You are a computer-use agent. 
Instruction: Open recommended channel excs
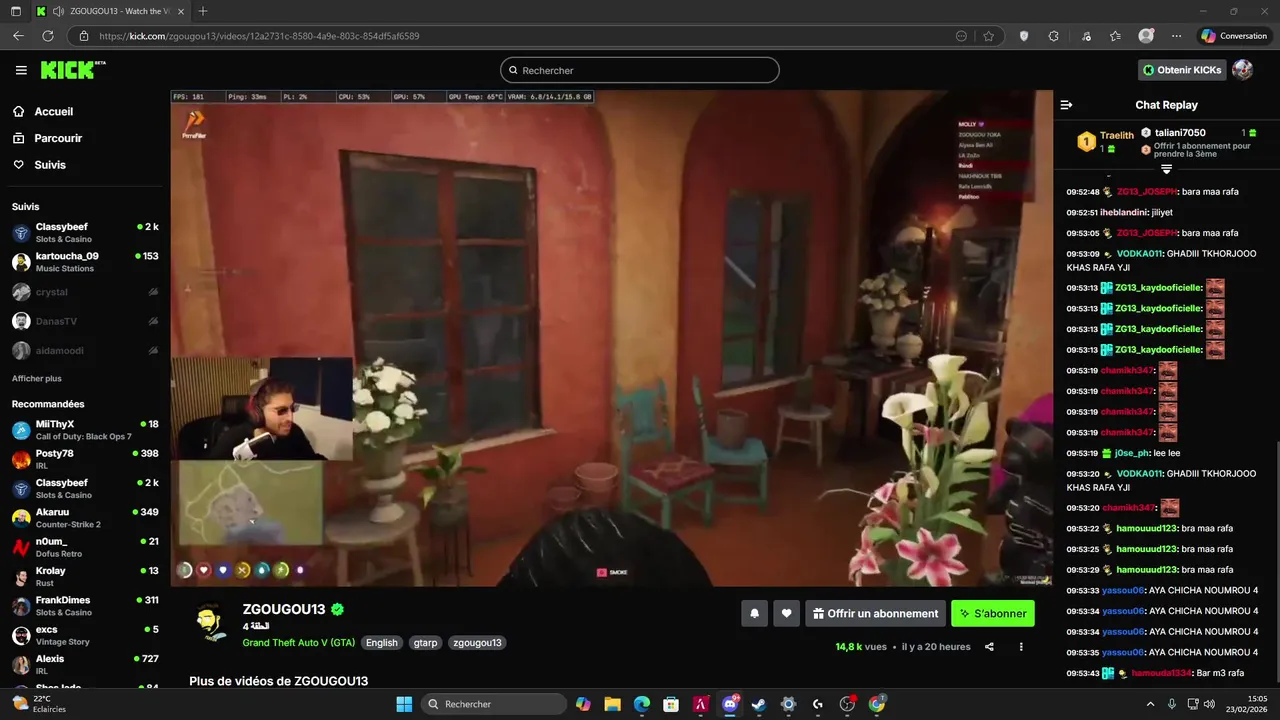point(85,635)
